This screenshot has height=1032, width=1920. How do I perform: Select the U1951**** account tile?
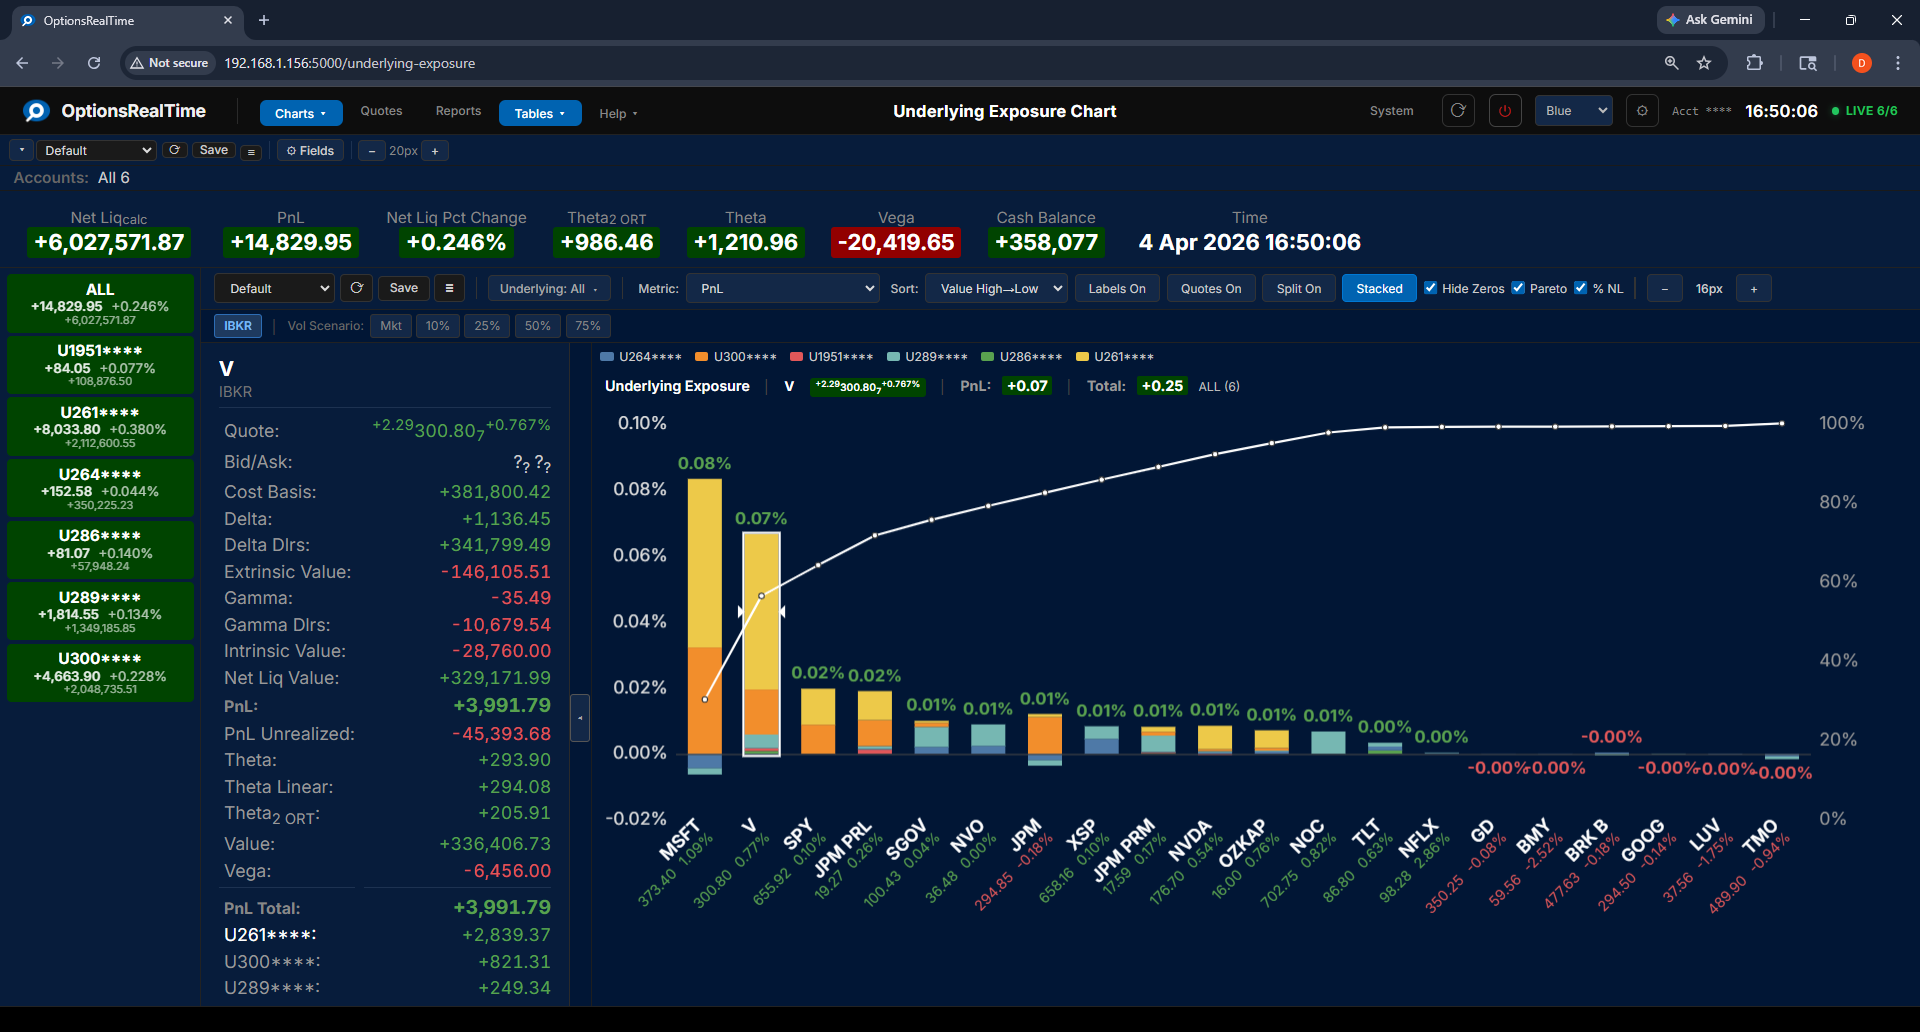coord(100,365)
